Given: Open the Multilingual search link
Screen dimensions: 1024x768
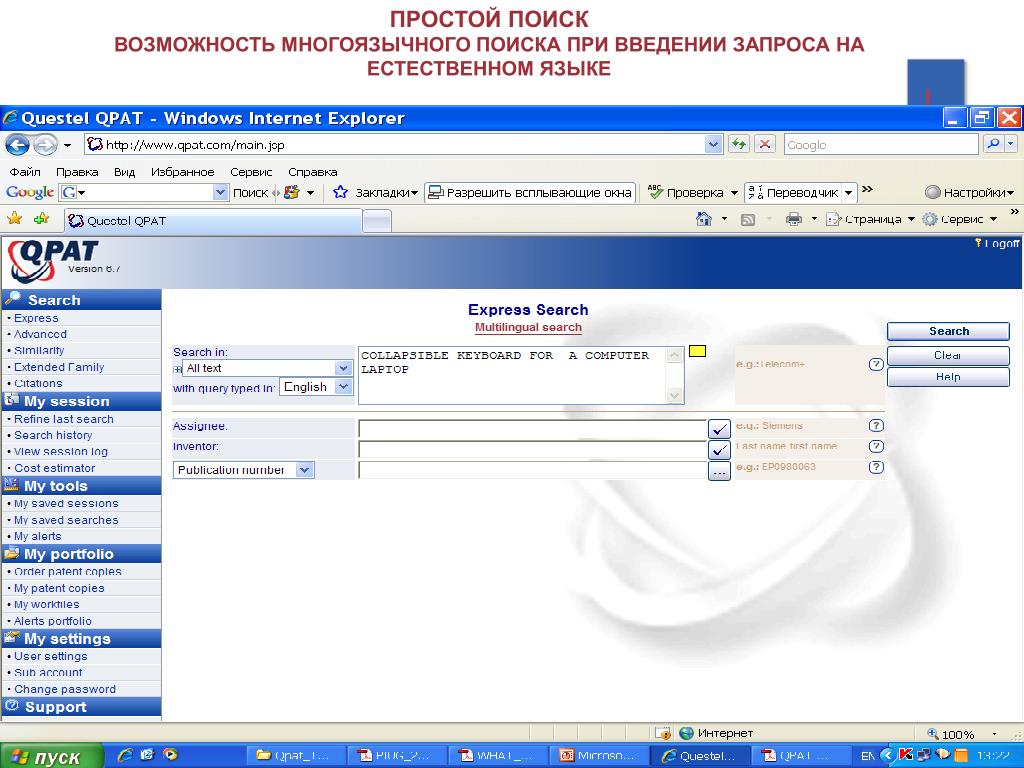Looking at the screenshot, I should 528,327.
